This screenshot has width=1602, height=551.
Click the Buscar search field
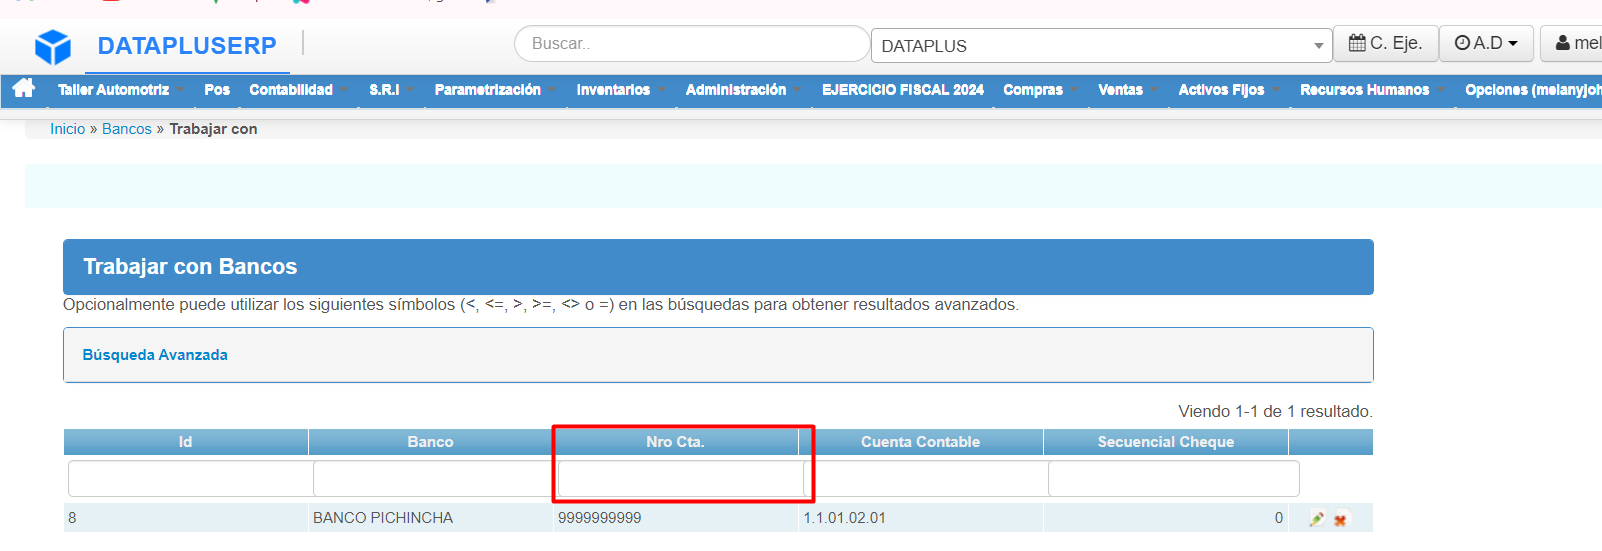(x=691, y=44)
